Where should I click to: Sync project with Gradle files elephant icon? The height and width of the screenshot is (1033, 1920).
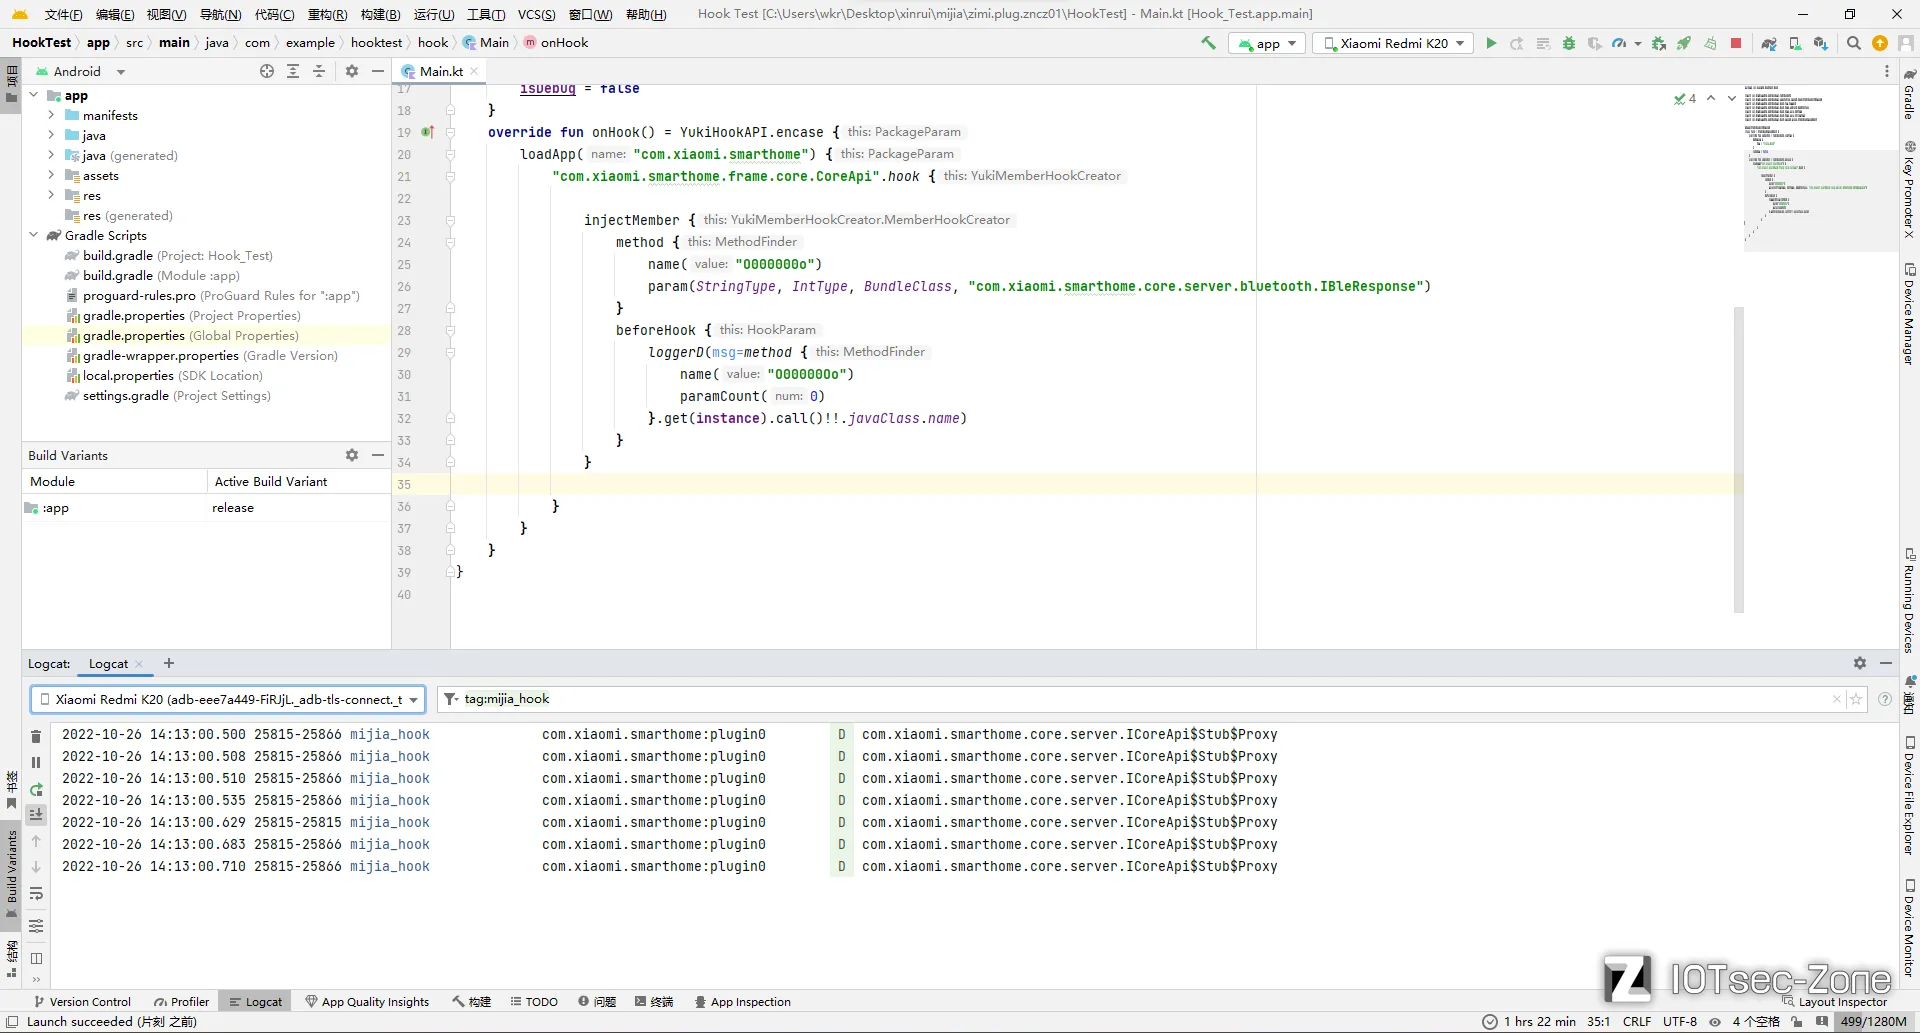1769,43
